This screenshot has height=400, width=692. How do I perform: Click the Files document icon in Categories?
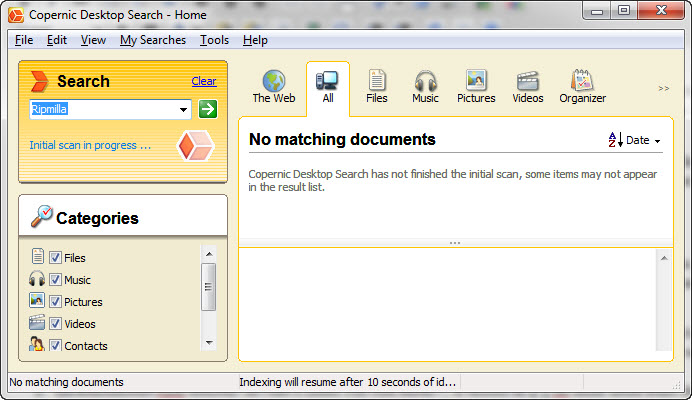38,256
